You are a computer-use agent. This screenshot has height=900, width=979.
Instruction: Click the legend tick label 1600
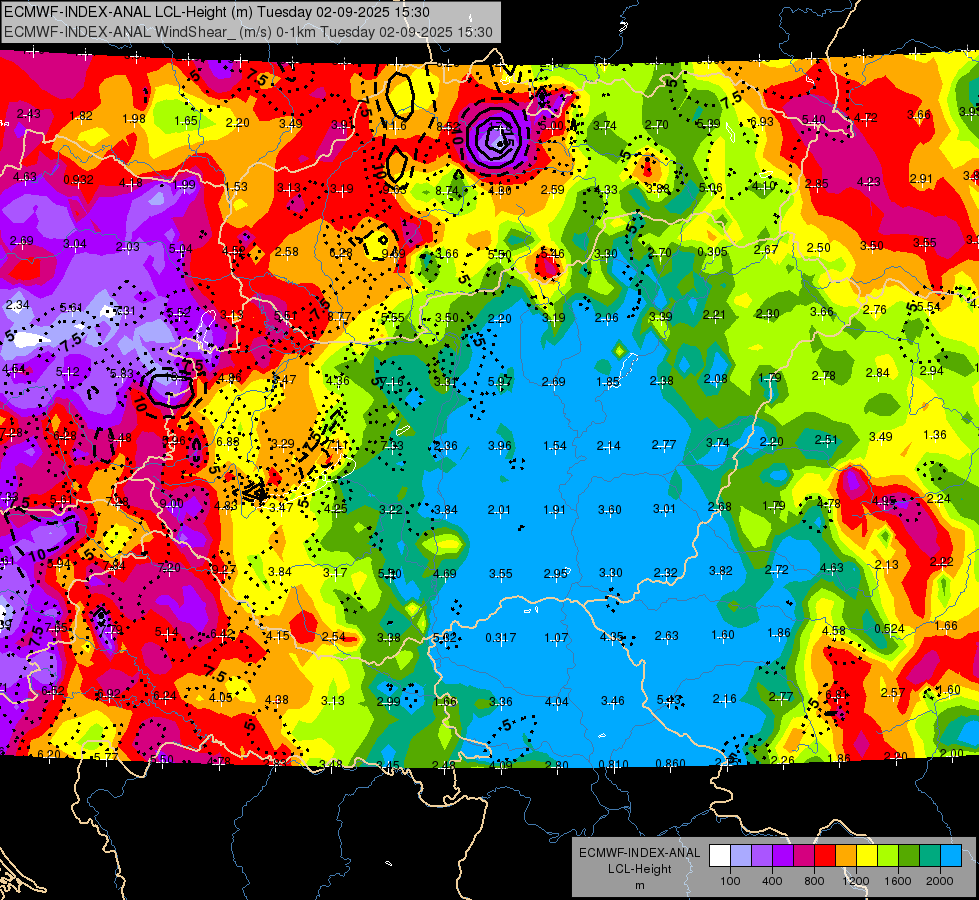pos(898,881)
